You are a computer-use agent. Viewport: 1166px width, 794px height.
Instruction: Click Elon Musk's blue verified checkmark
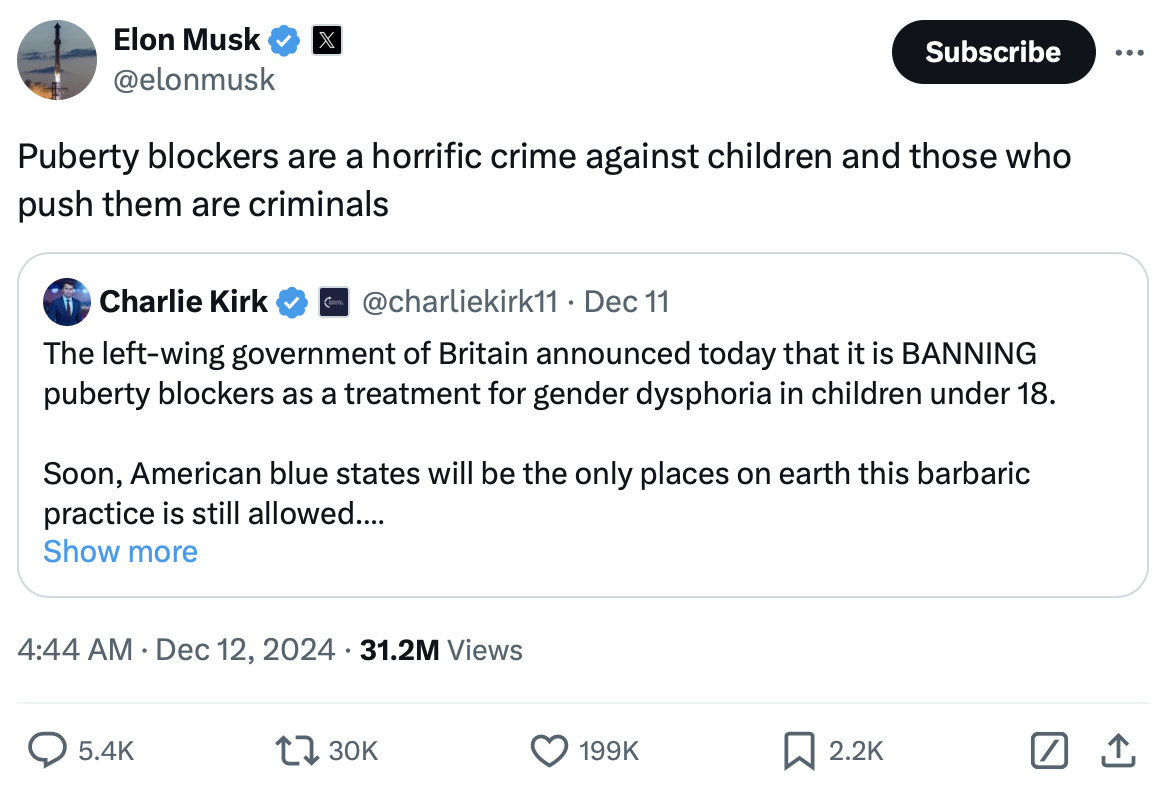(x=285, y=41)
